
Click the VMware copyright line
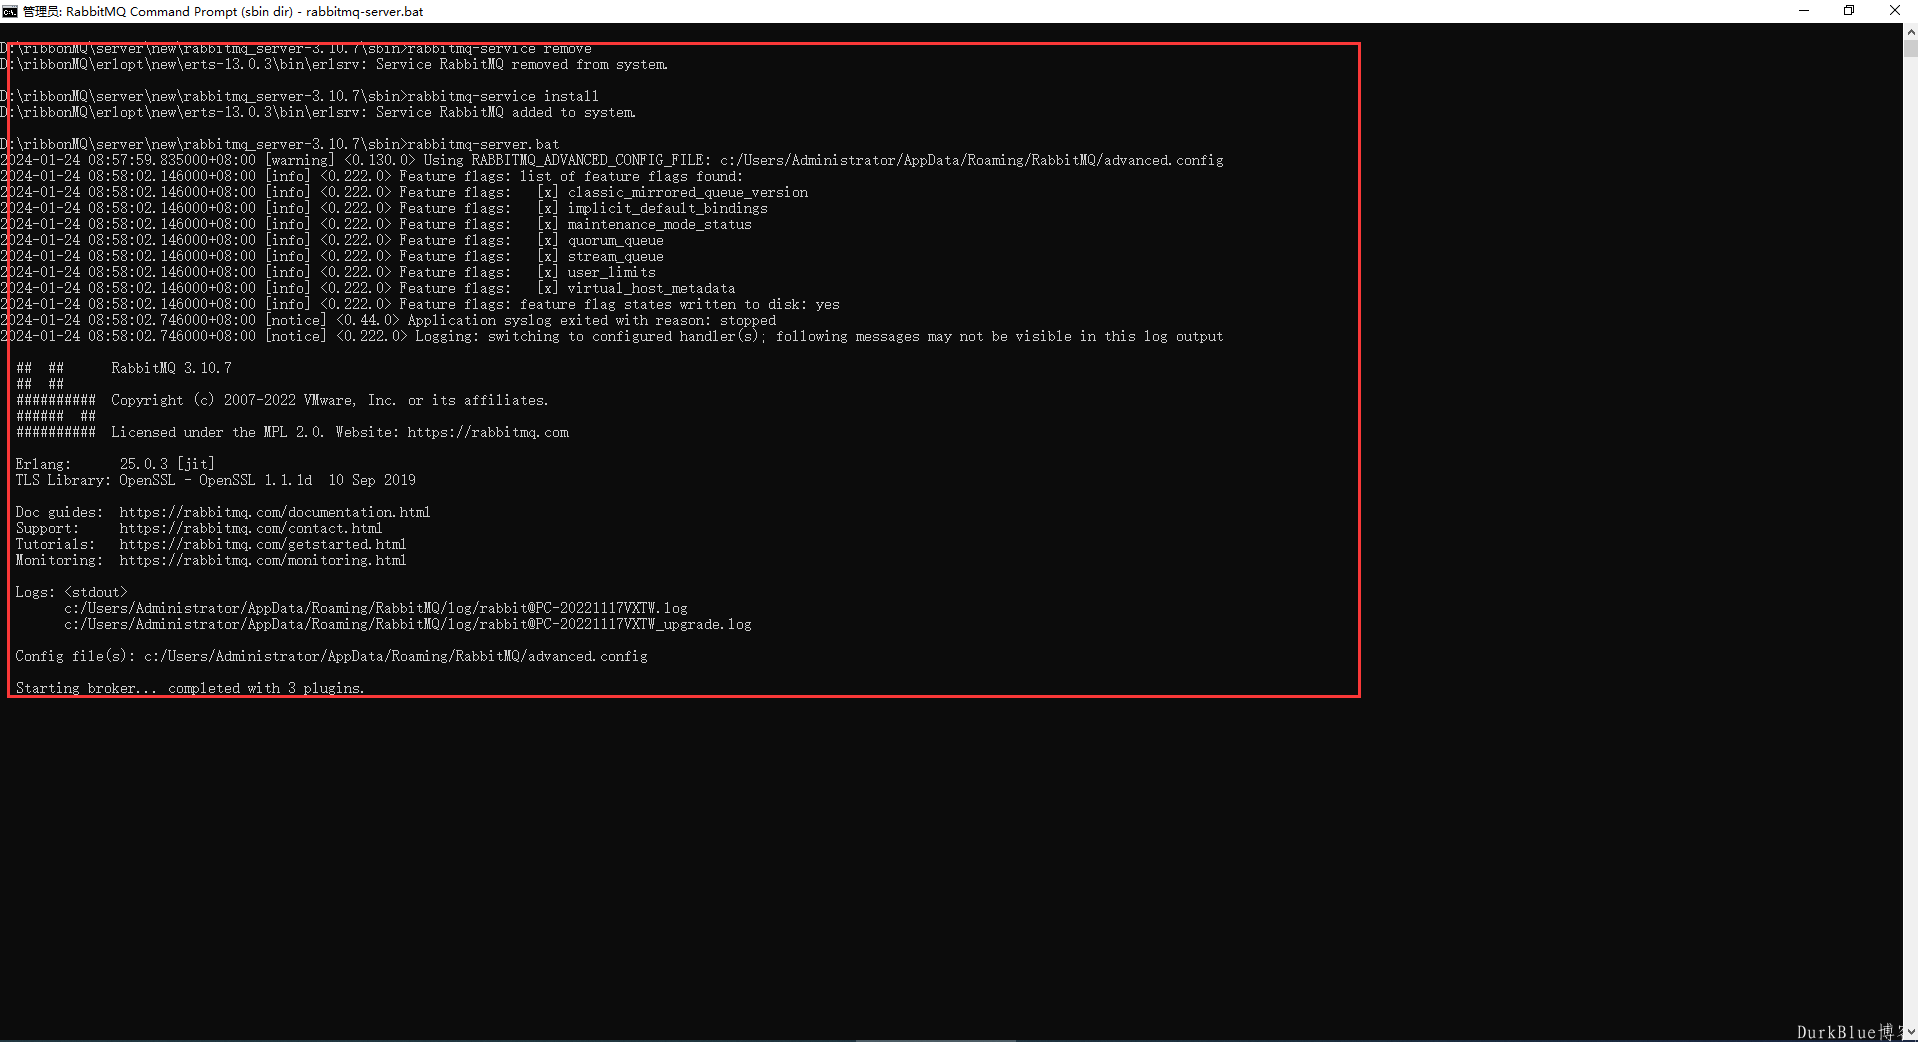[329, 401]
